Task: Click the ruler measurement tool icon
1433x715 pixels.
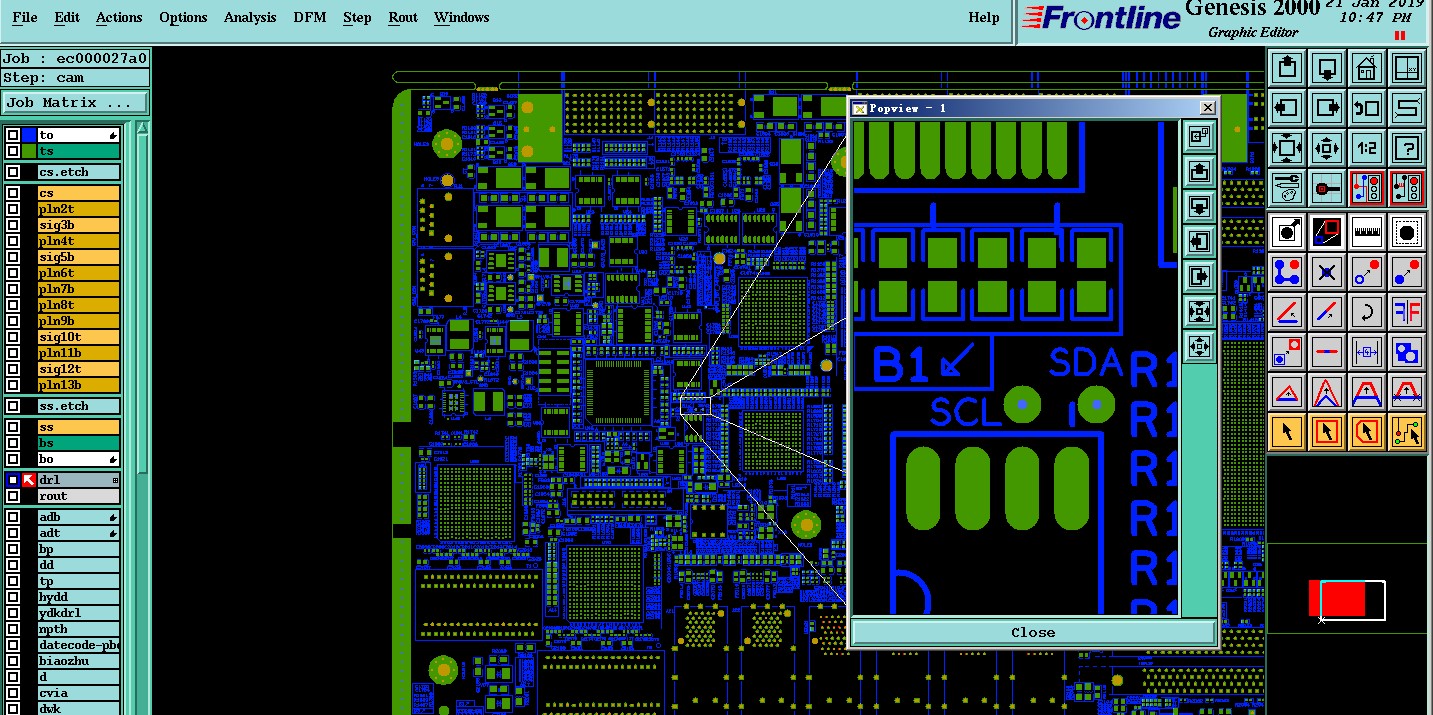Action: (1367, 232)
